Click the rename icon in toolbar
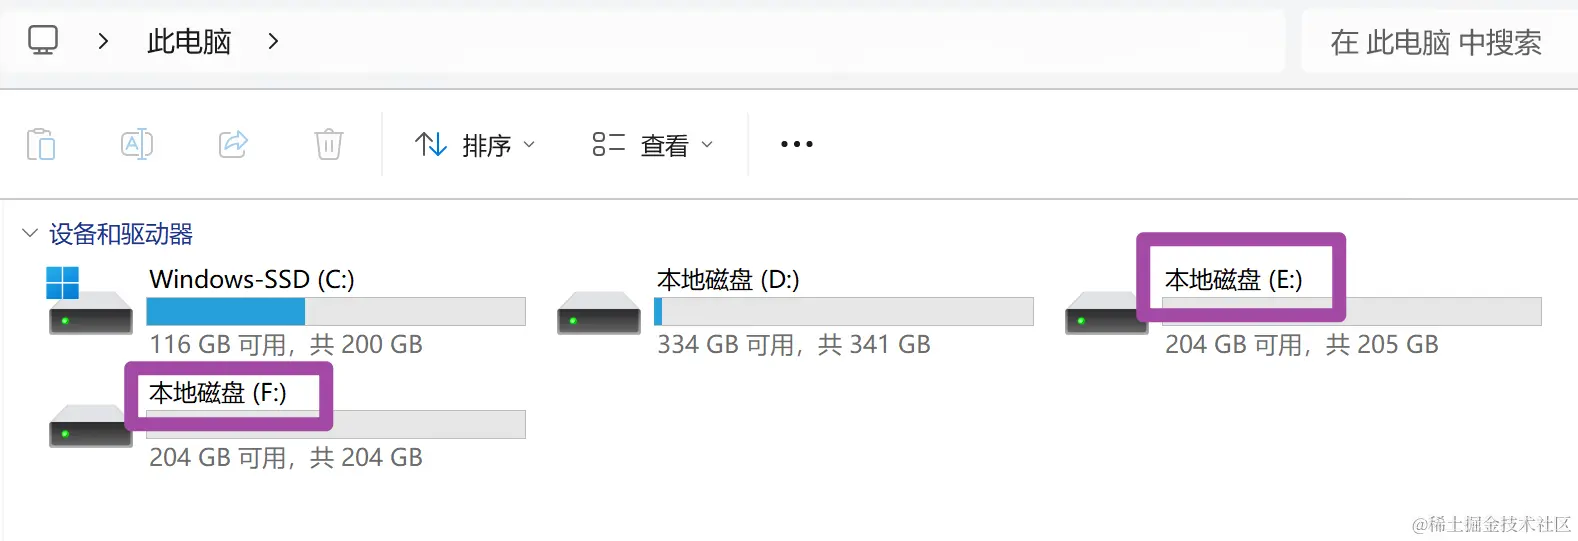Screen dimensions: 1578x541 tap(137, 144)
